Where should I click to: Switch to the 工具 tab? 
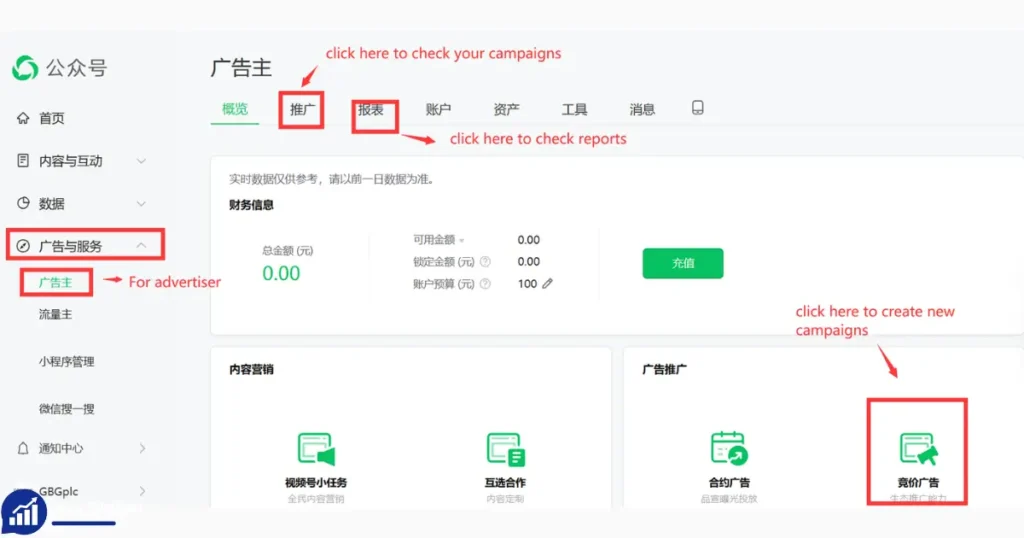pos(574,110)
